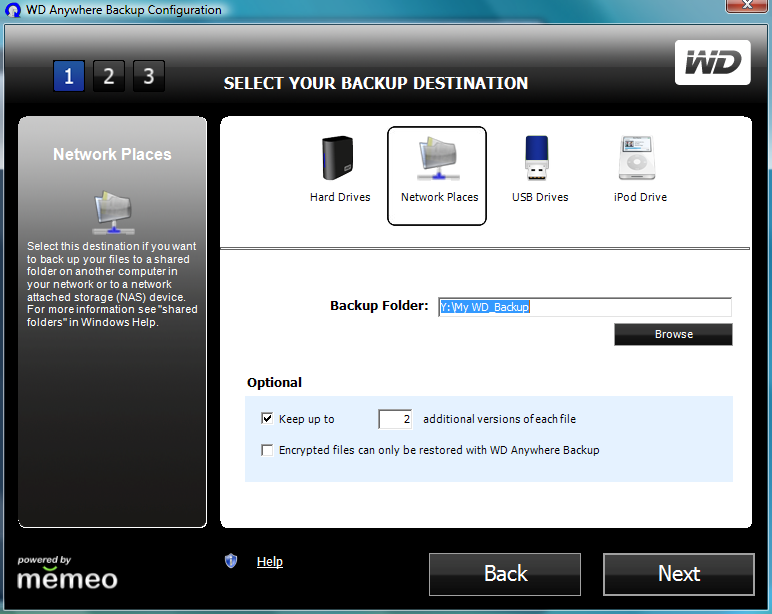The image size is (772, 614).
Task: Go to step 3 of the wizard
Action: coord(149,76)
